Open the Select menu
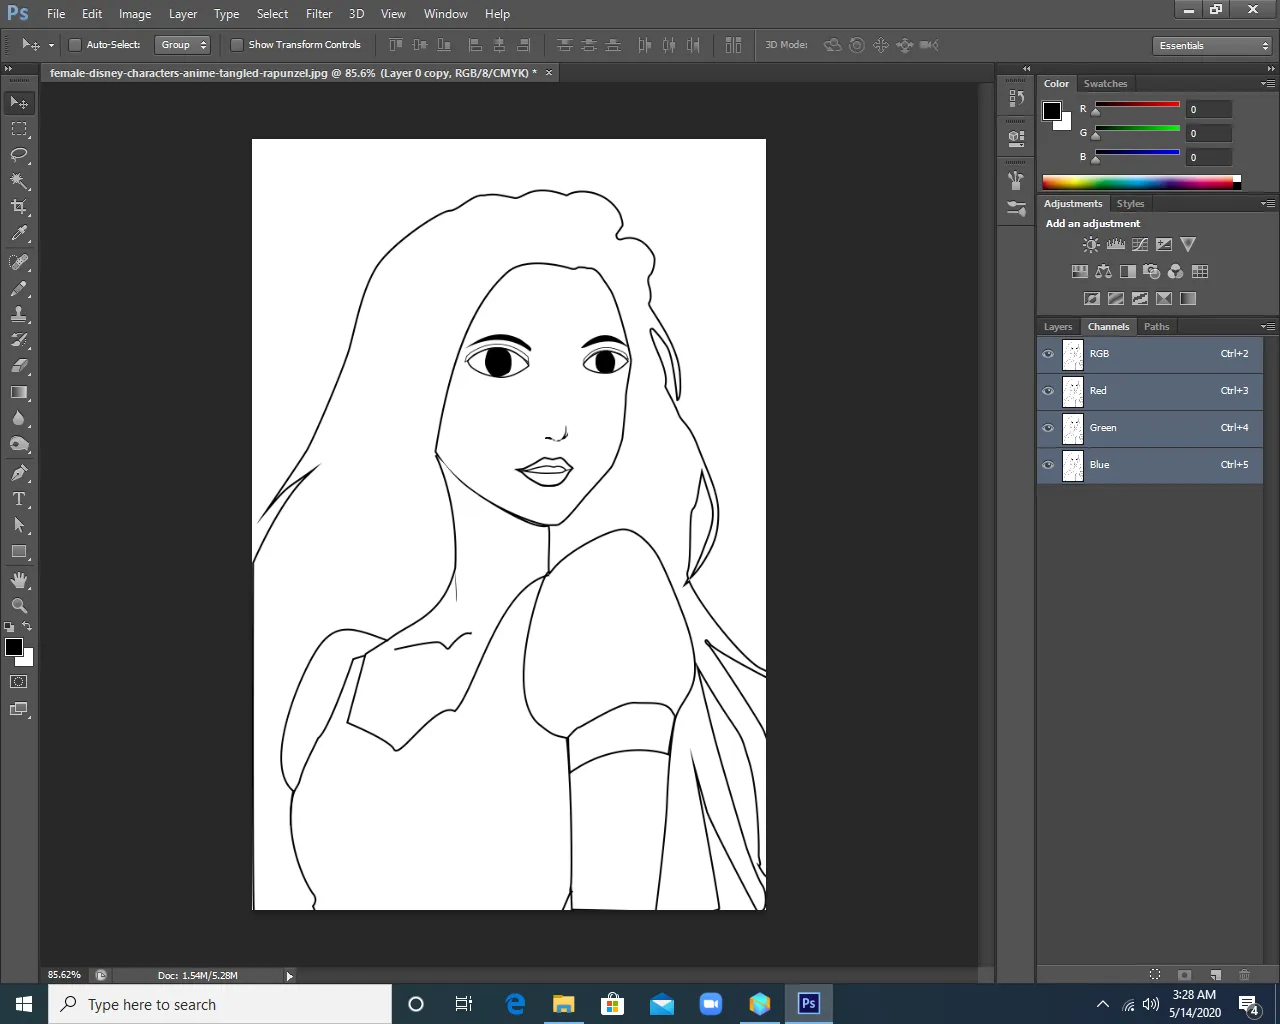 272,14
